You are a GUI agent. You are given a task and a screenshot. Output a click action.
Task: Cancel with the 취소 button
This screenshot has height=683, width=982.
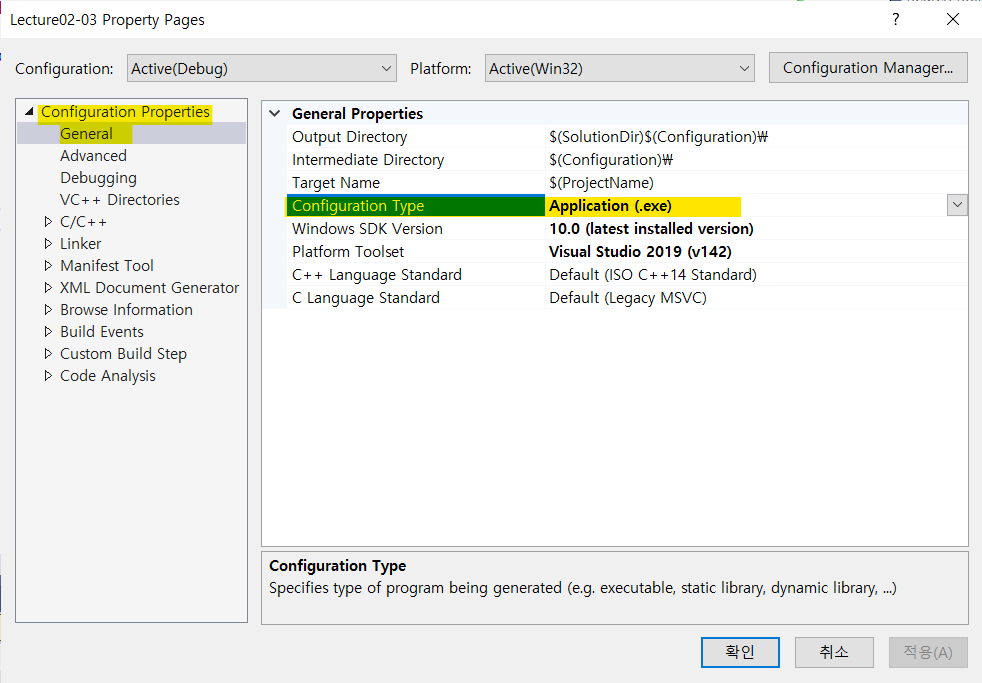[x=834, y=652]
